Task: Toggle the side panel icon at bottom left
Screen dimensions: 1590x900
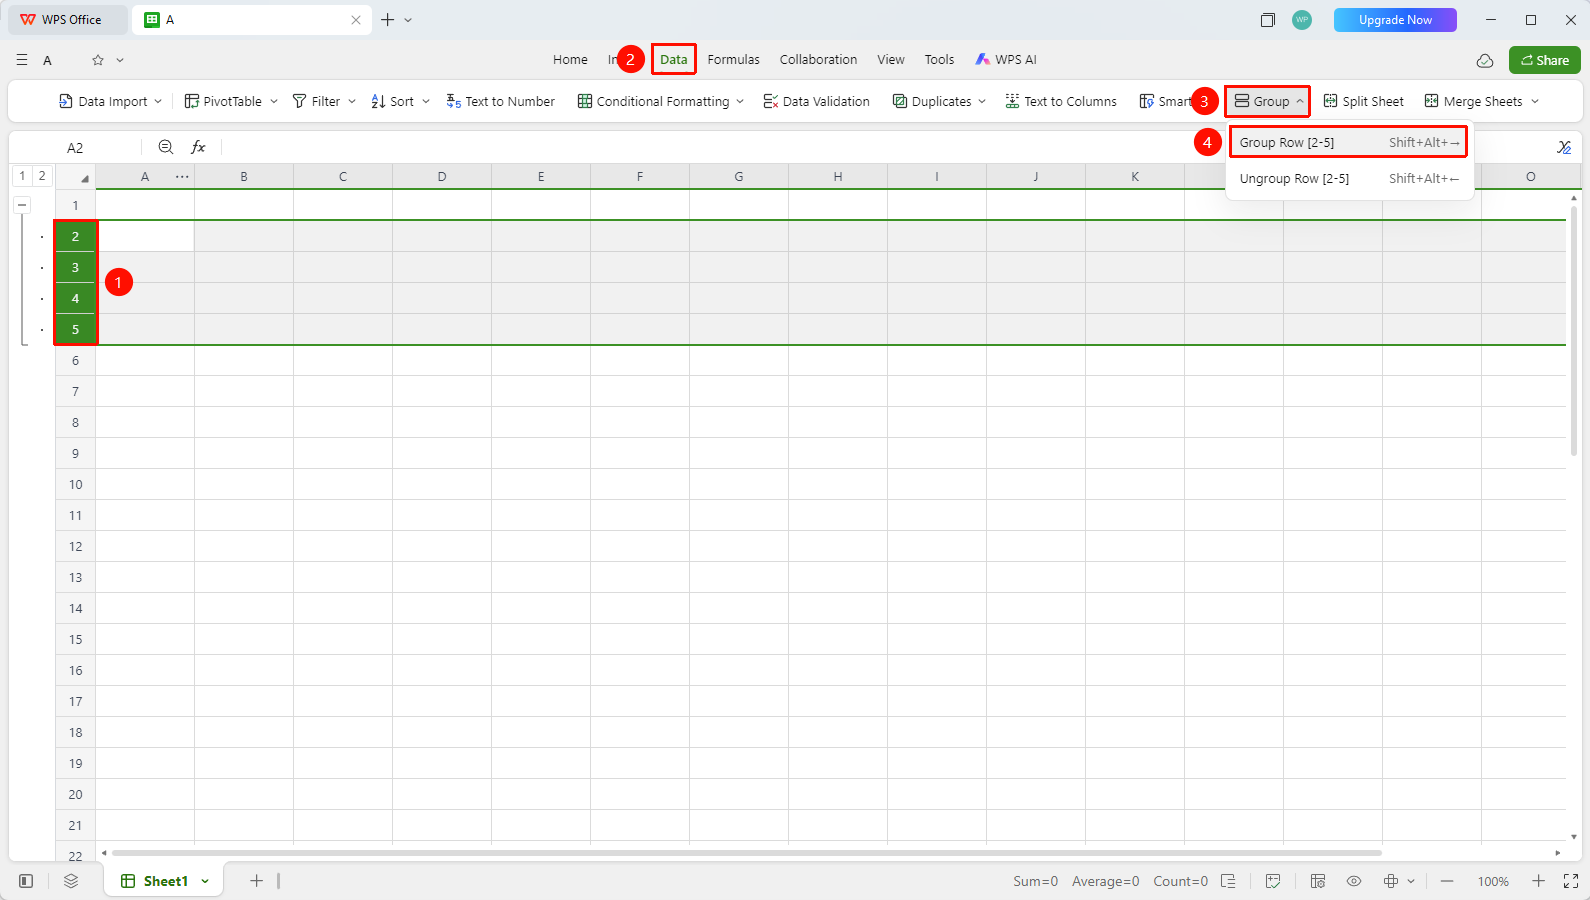Action: (x=27, y=881)
